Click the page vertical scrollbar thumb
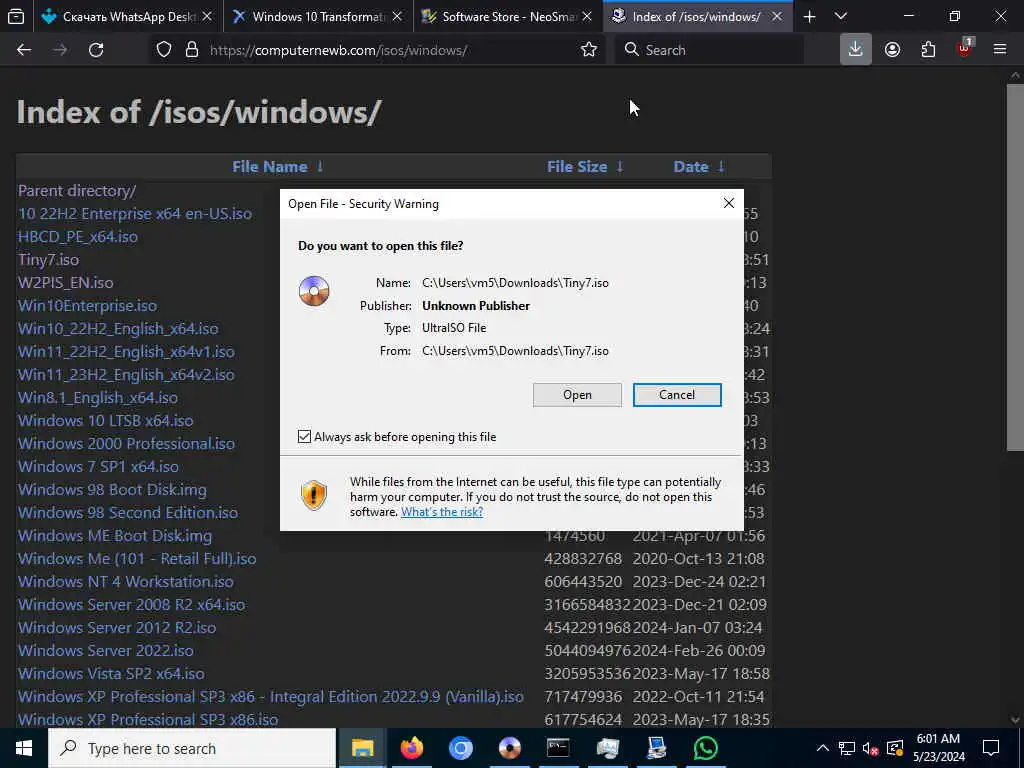This screenshot has height=768, width=1024. click(1015, 268)
